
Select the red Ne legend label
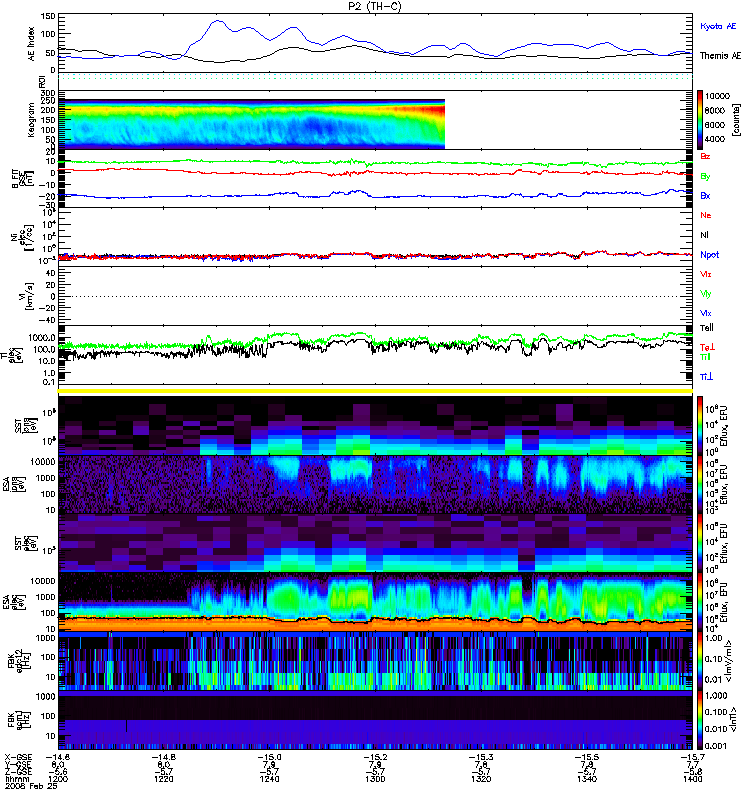pyautogui.click(x=706, y=215)
